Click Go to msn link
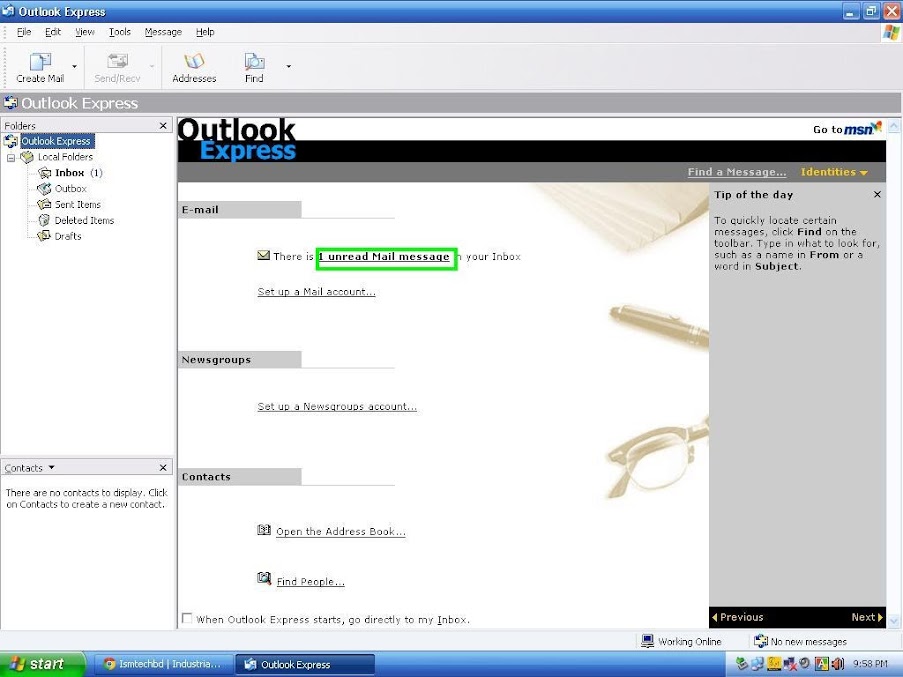The height and width of the screenshot is (677, 903). point(847,128)
